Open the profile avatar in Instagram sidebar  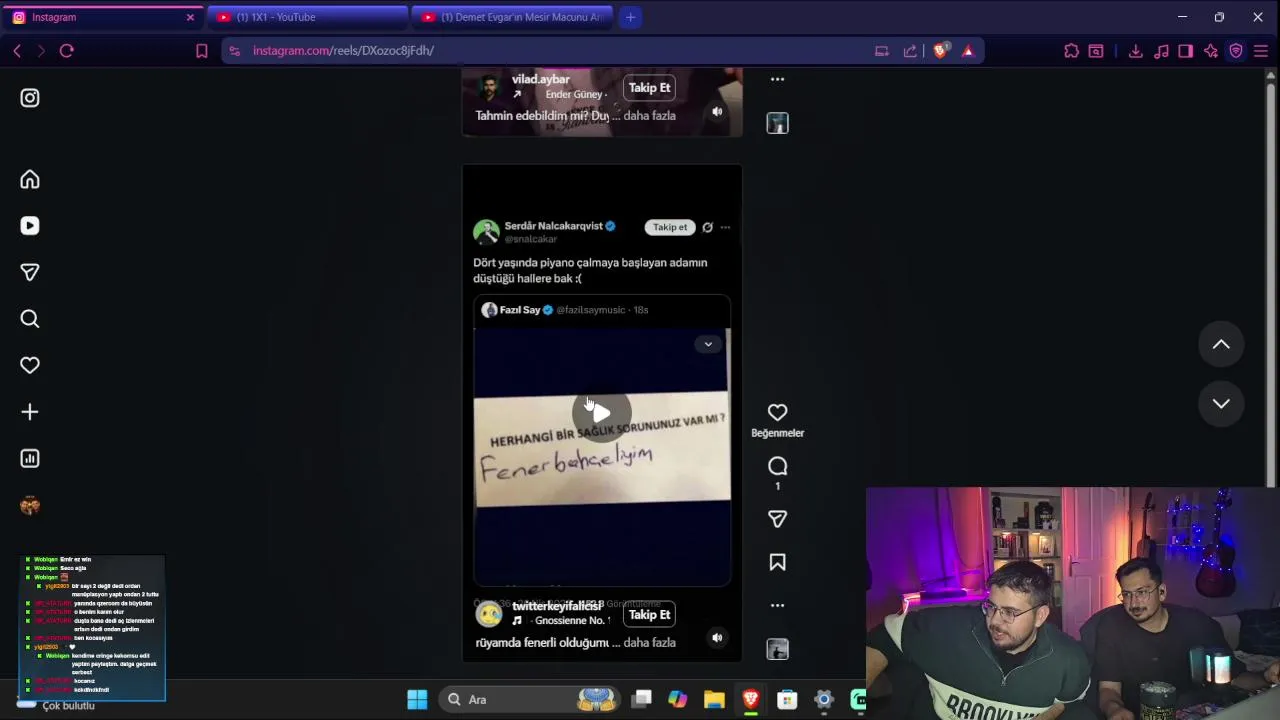[30, 506]
